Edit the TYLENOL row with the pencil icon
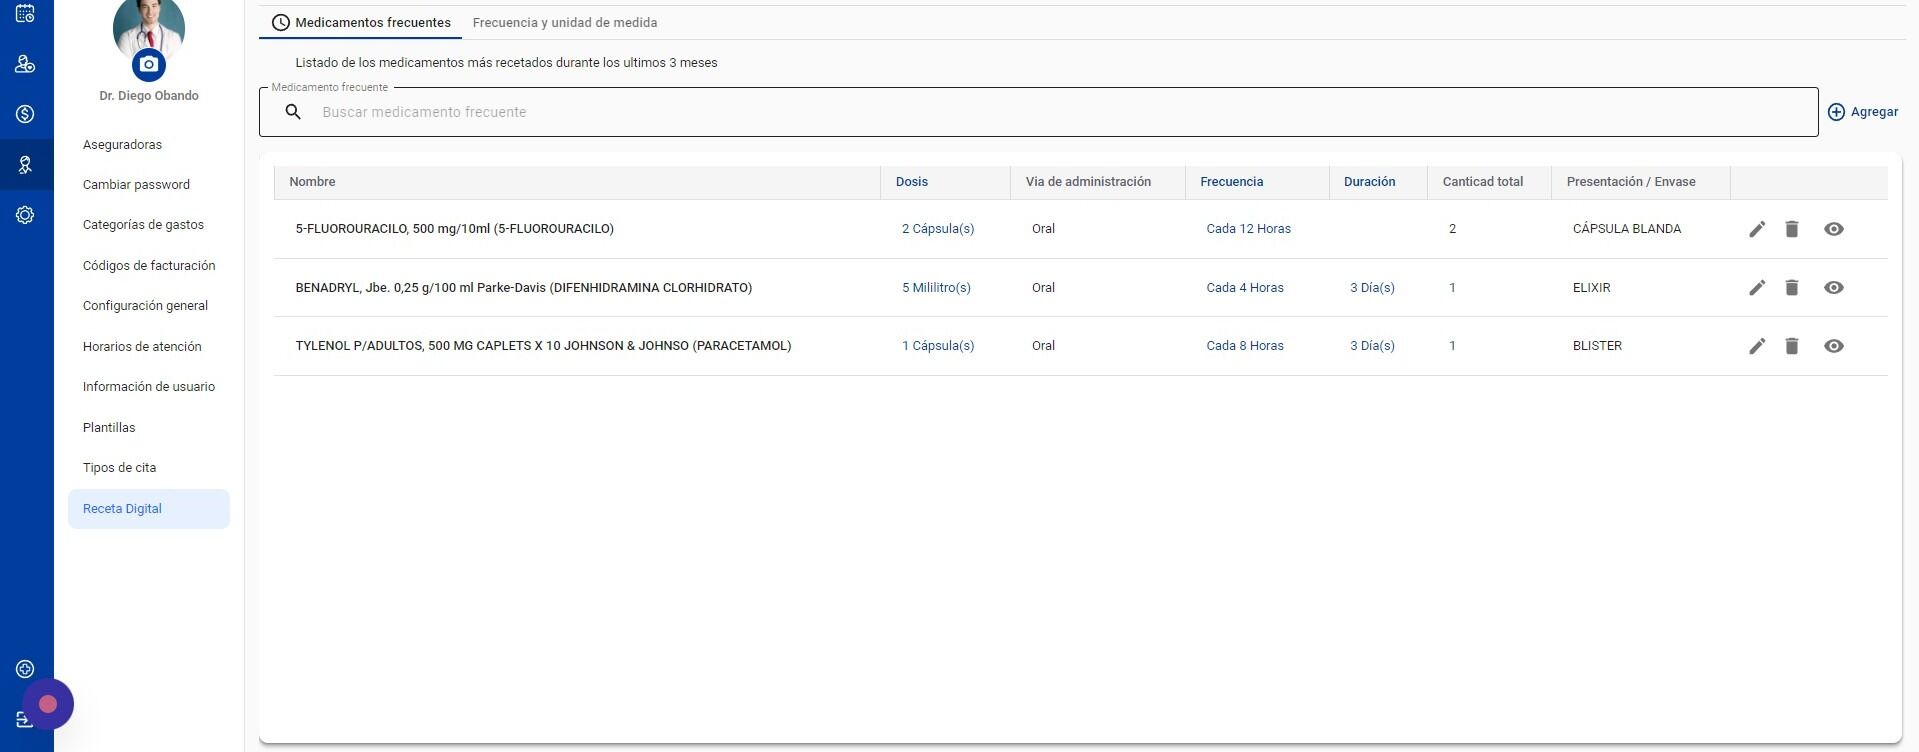 point(1757,346)
